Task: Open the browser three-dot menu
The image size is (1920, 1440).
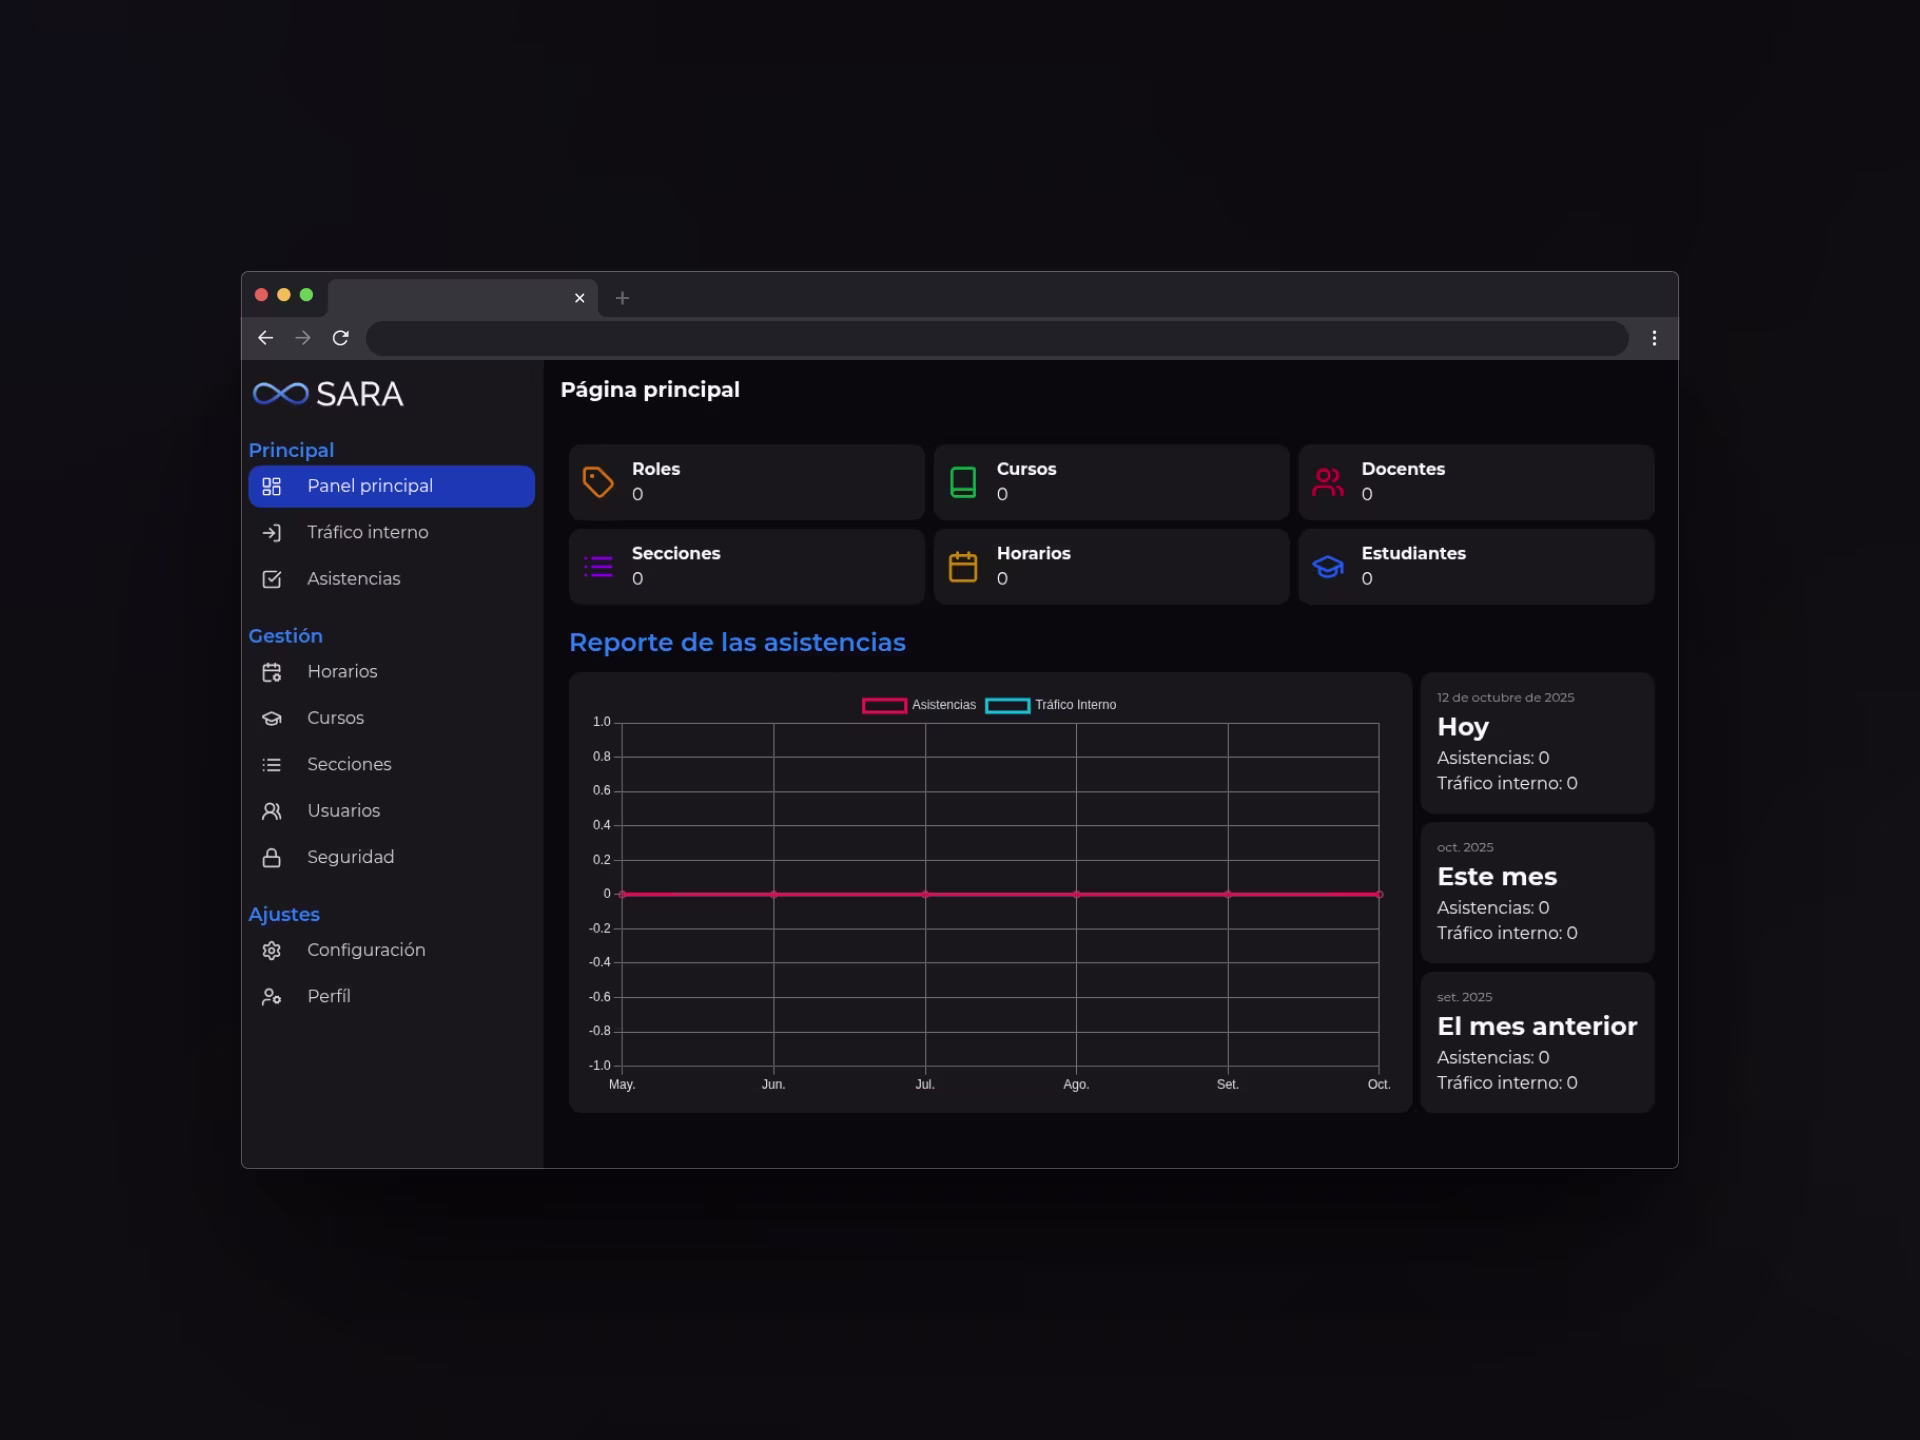Action: coord(1654,338)
